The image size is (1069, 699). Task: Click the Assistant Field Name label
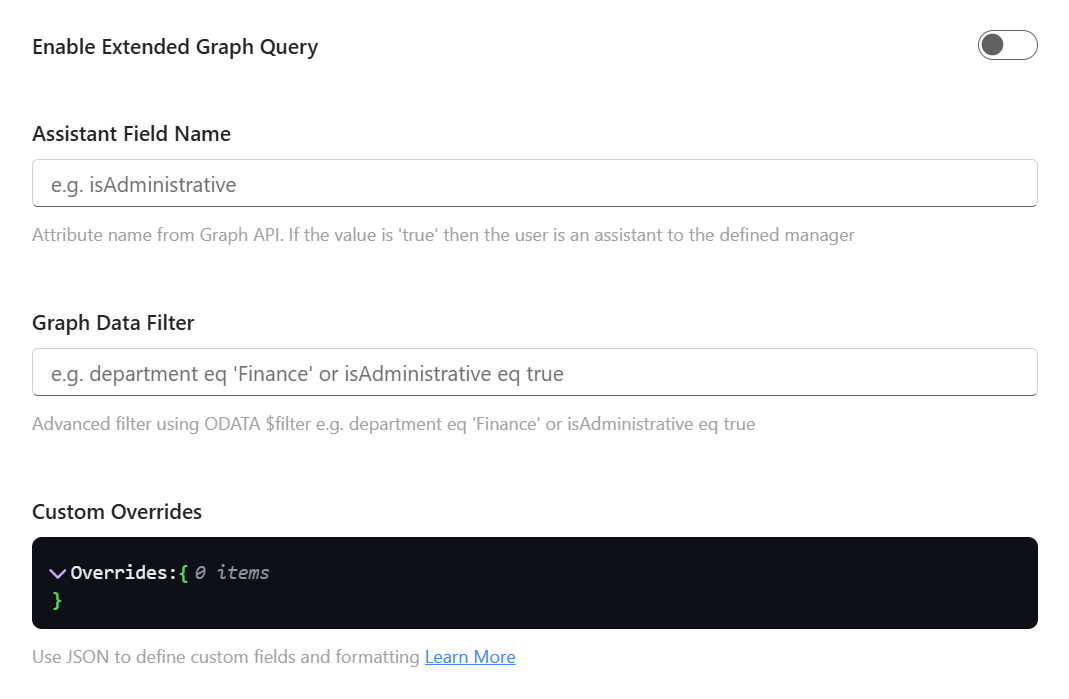click(131, 134)
